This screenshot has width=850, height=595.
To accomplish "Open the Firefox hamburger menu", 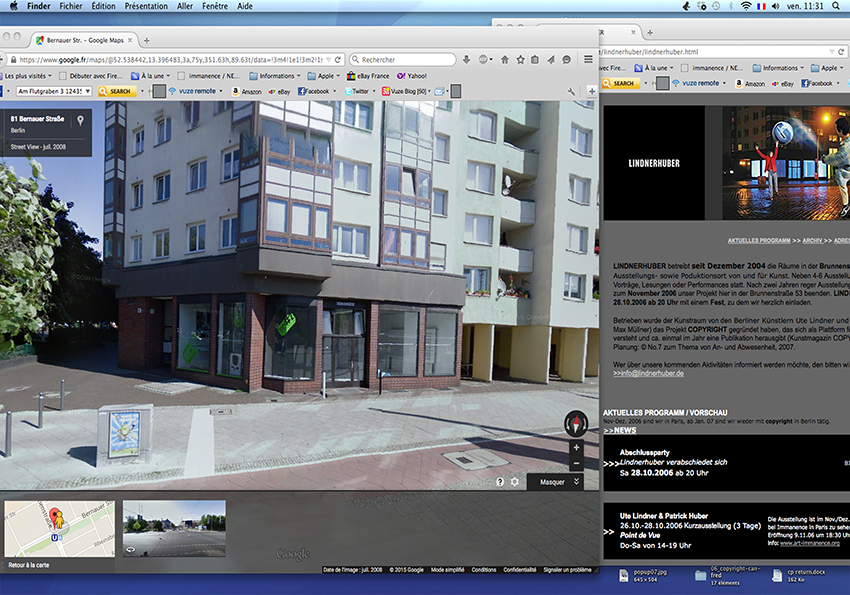I will coord(588,59).
